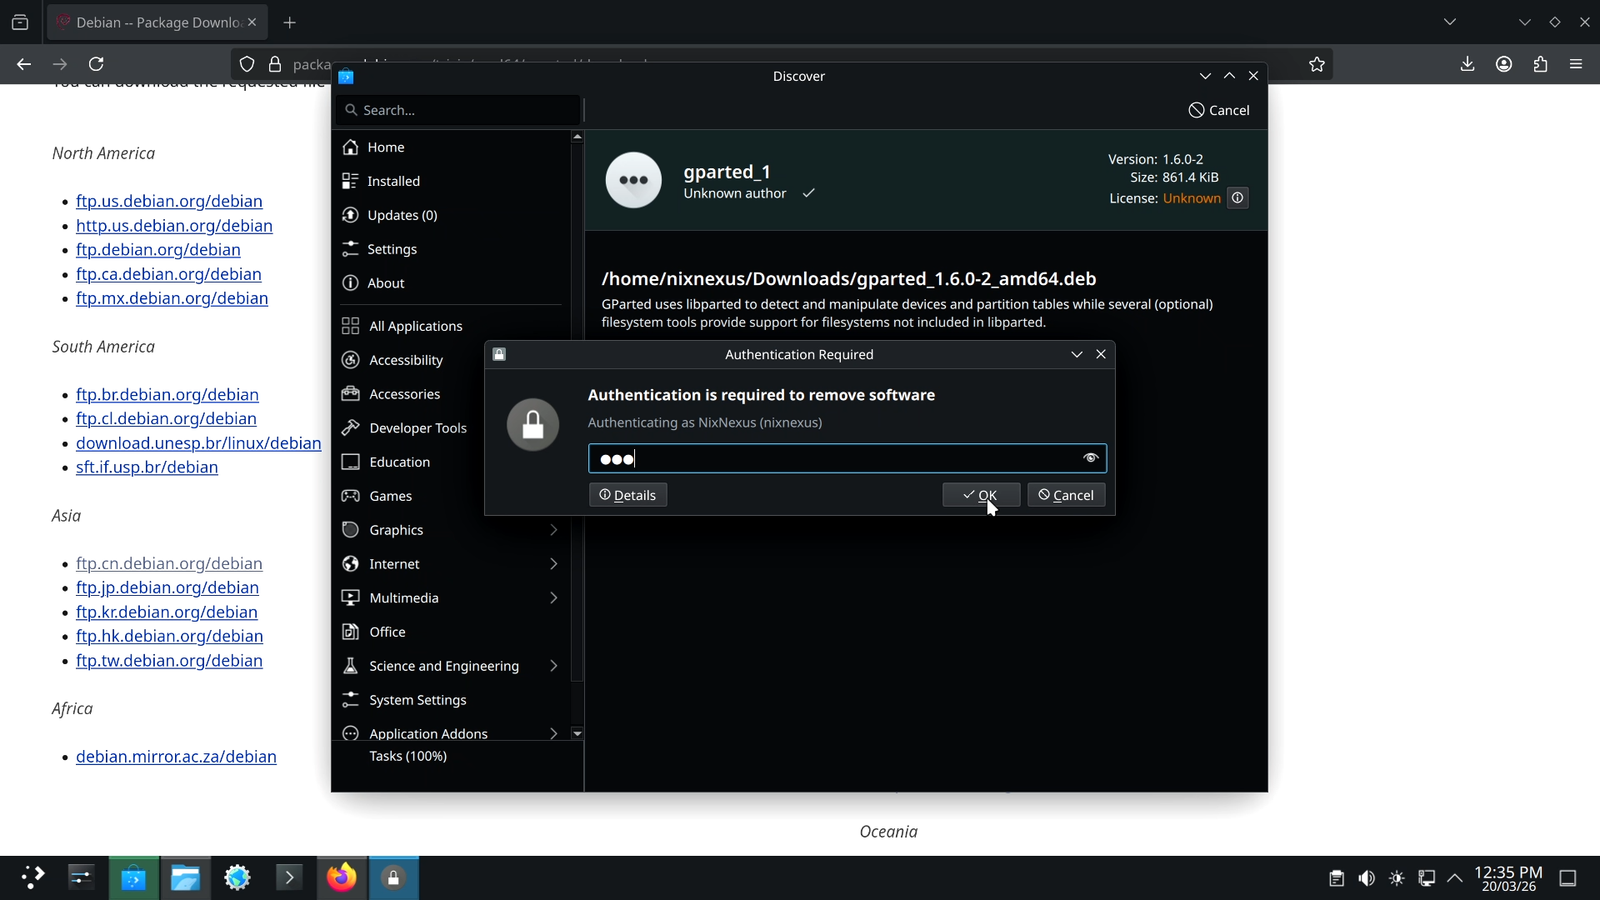Open Settings in Discover sidebar

pos(451,249)
